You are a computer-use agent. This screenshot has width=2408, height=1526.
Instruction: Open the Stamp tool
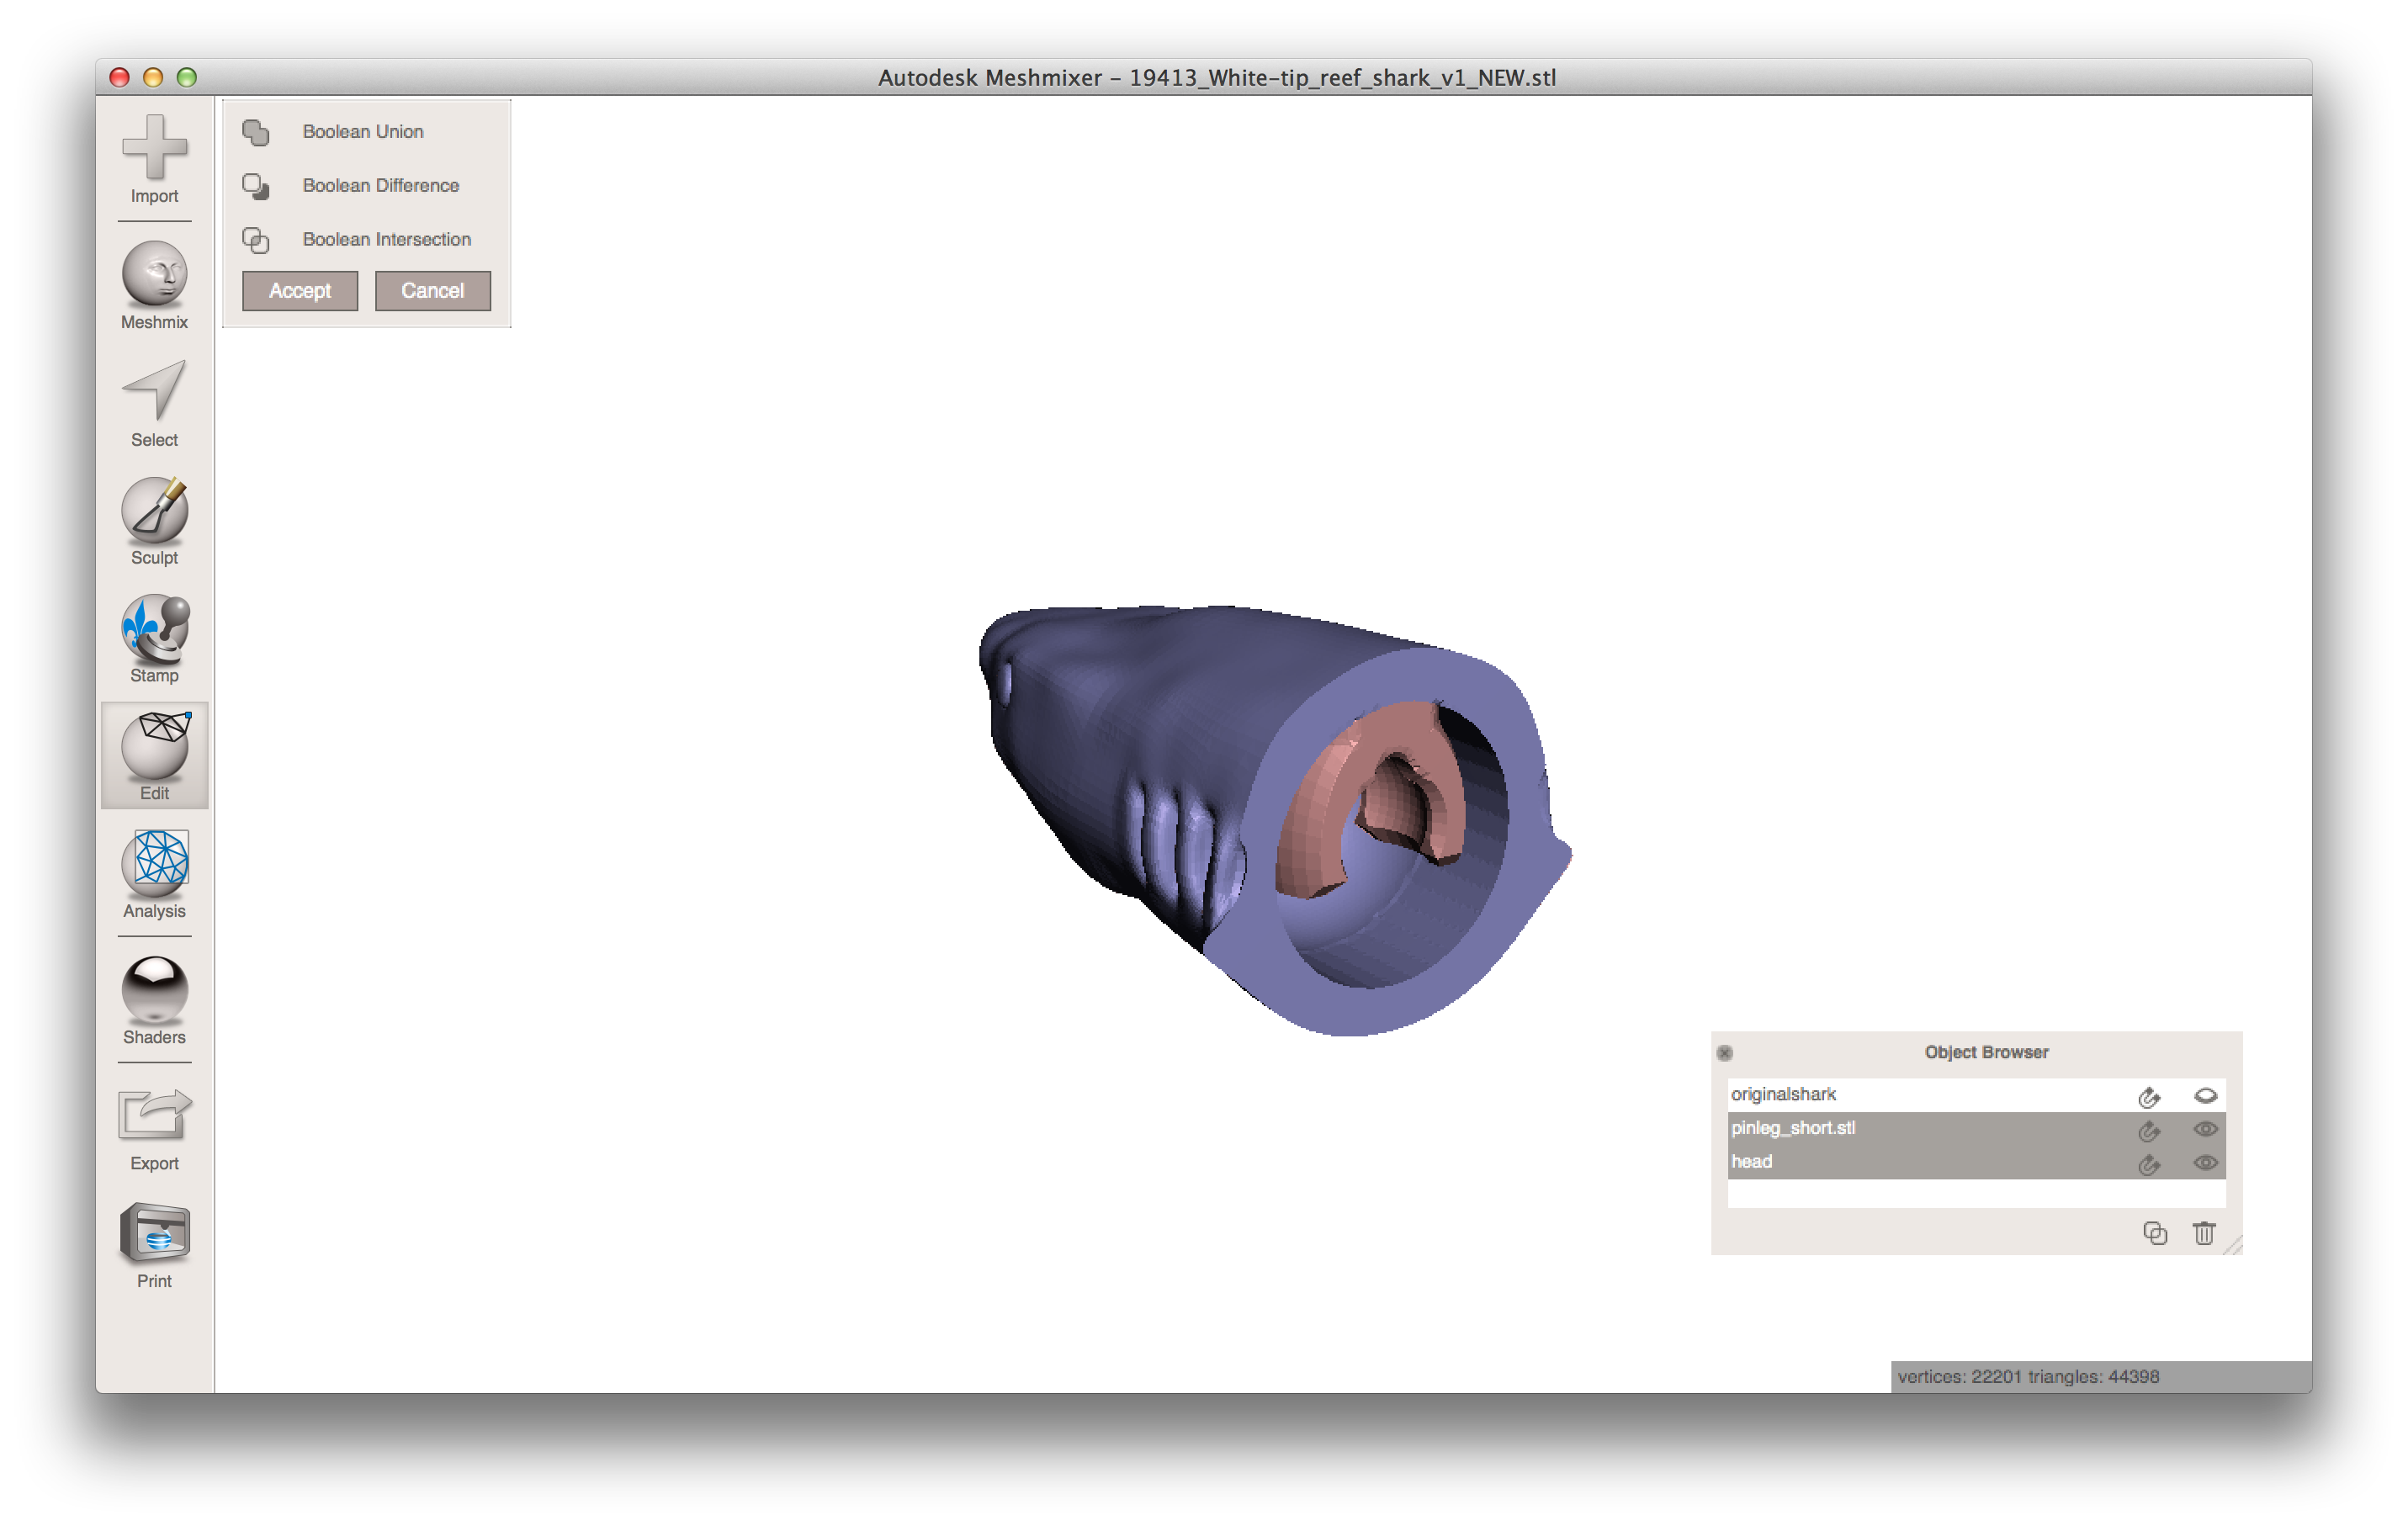154,640
